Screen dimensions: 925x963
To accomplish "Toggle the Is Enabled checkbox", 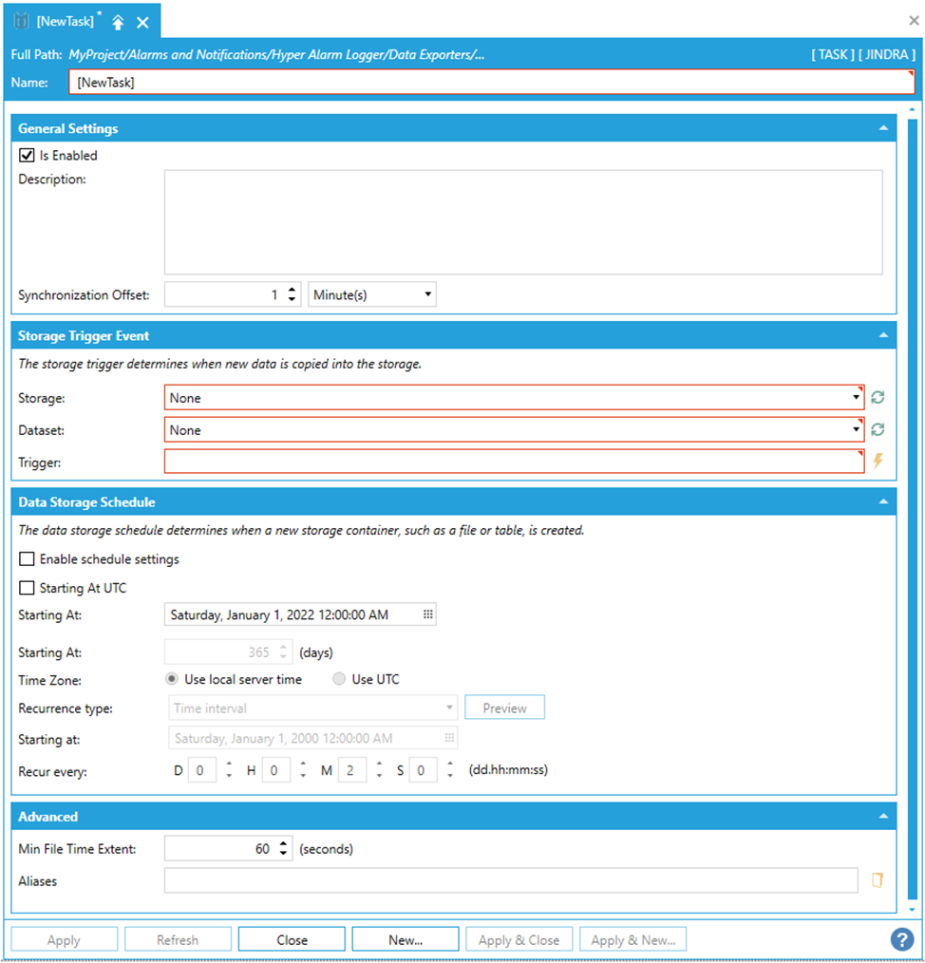I will click(x=26, y=155).
